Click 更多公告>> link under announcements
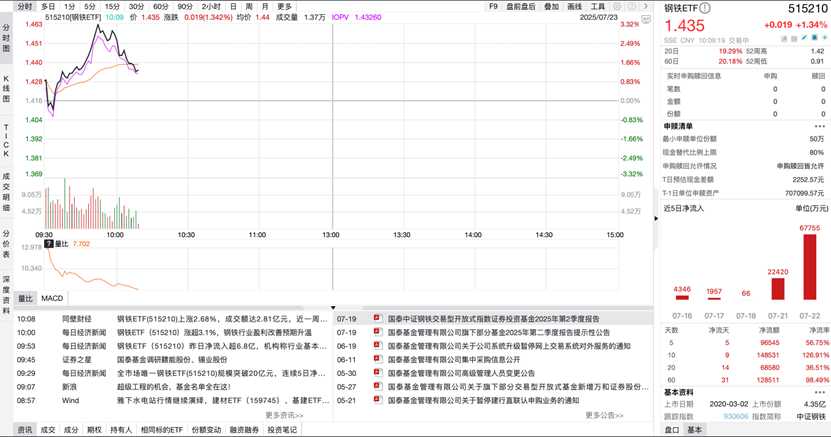Screen dimensions: 831x437 pyautogui.click(x=604, y=415)
